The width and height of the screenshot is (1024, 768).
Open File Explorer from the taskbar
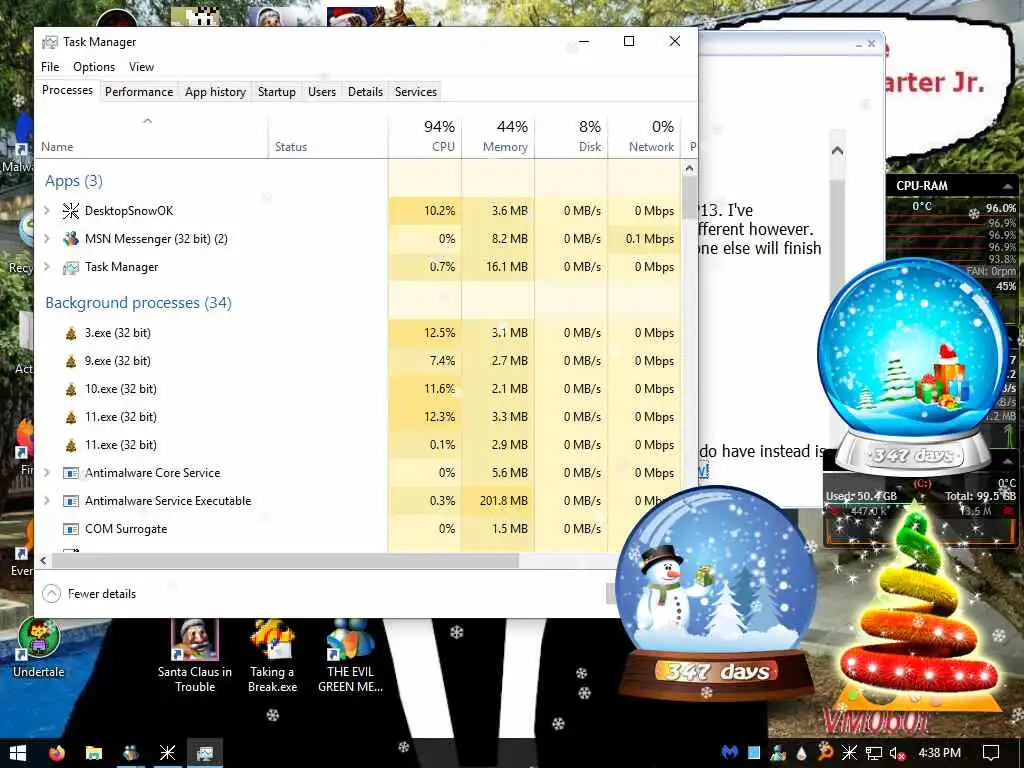pyautogui.click(x=94, y=752)
